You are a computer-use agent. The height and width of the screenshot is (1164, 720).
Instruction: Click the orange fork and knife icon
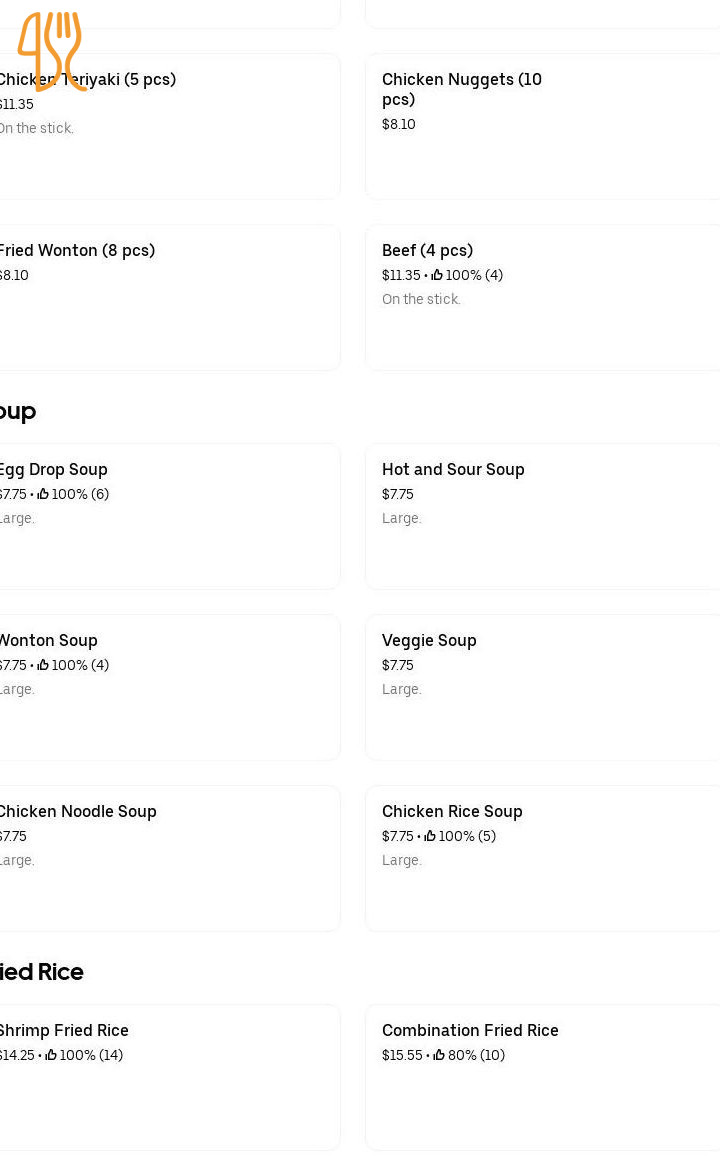[52, 52]
